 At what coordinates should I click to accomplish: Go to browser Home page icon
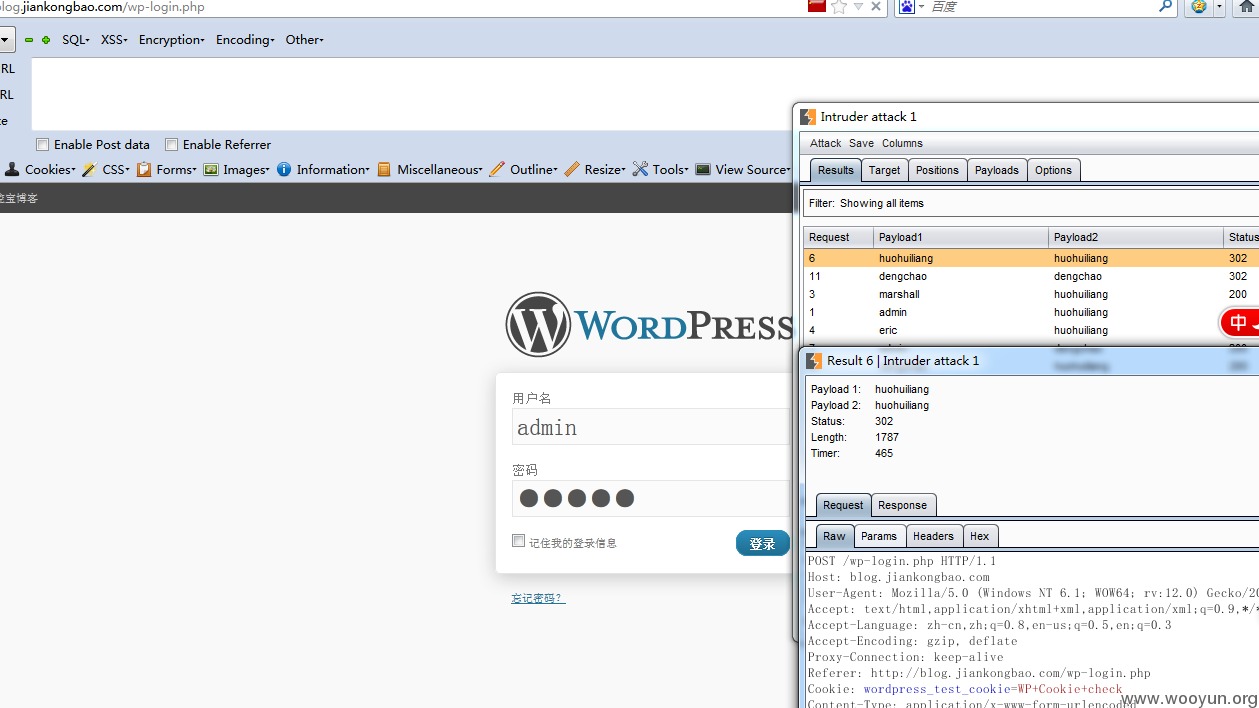[1247, 6]
